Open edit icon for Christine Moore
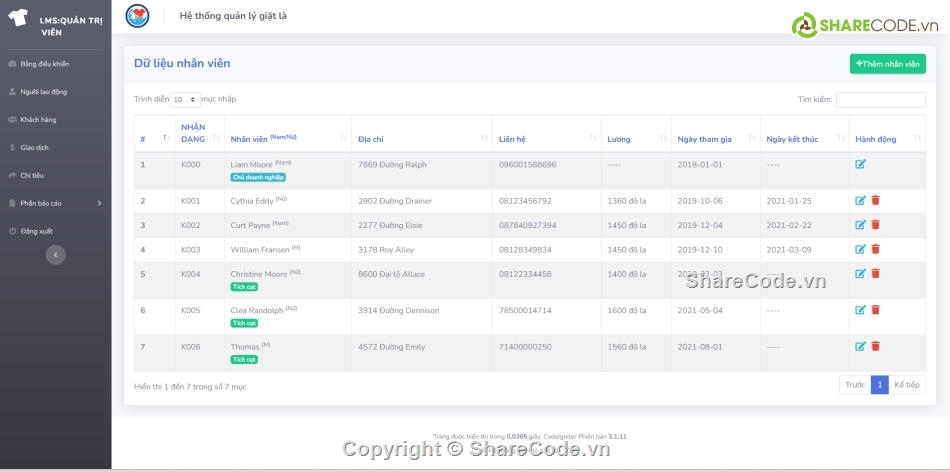The image size is (950, 472). (x=860, y=273)
